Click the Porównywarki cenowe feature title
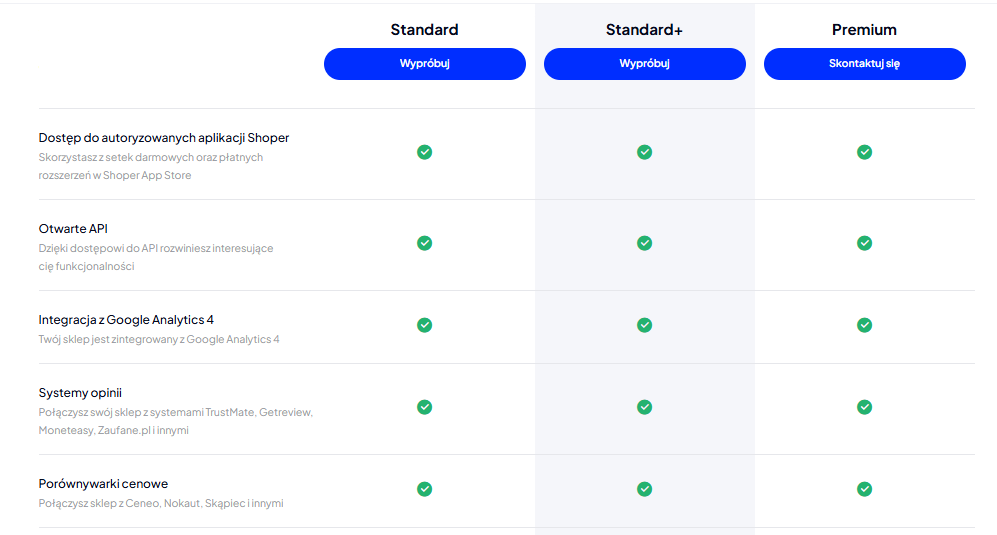 pos(103,483)
